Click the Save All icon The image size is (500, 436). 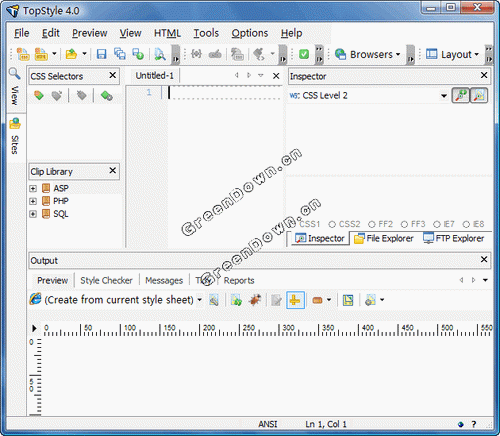[120, 54]
